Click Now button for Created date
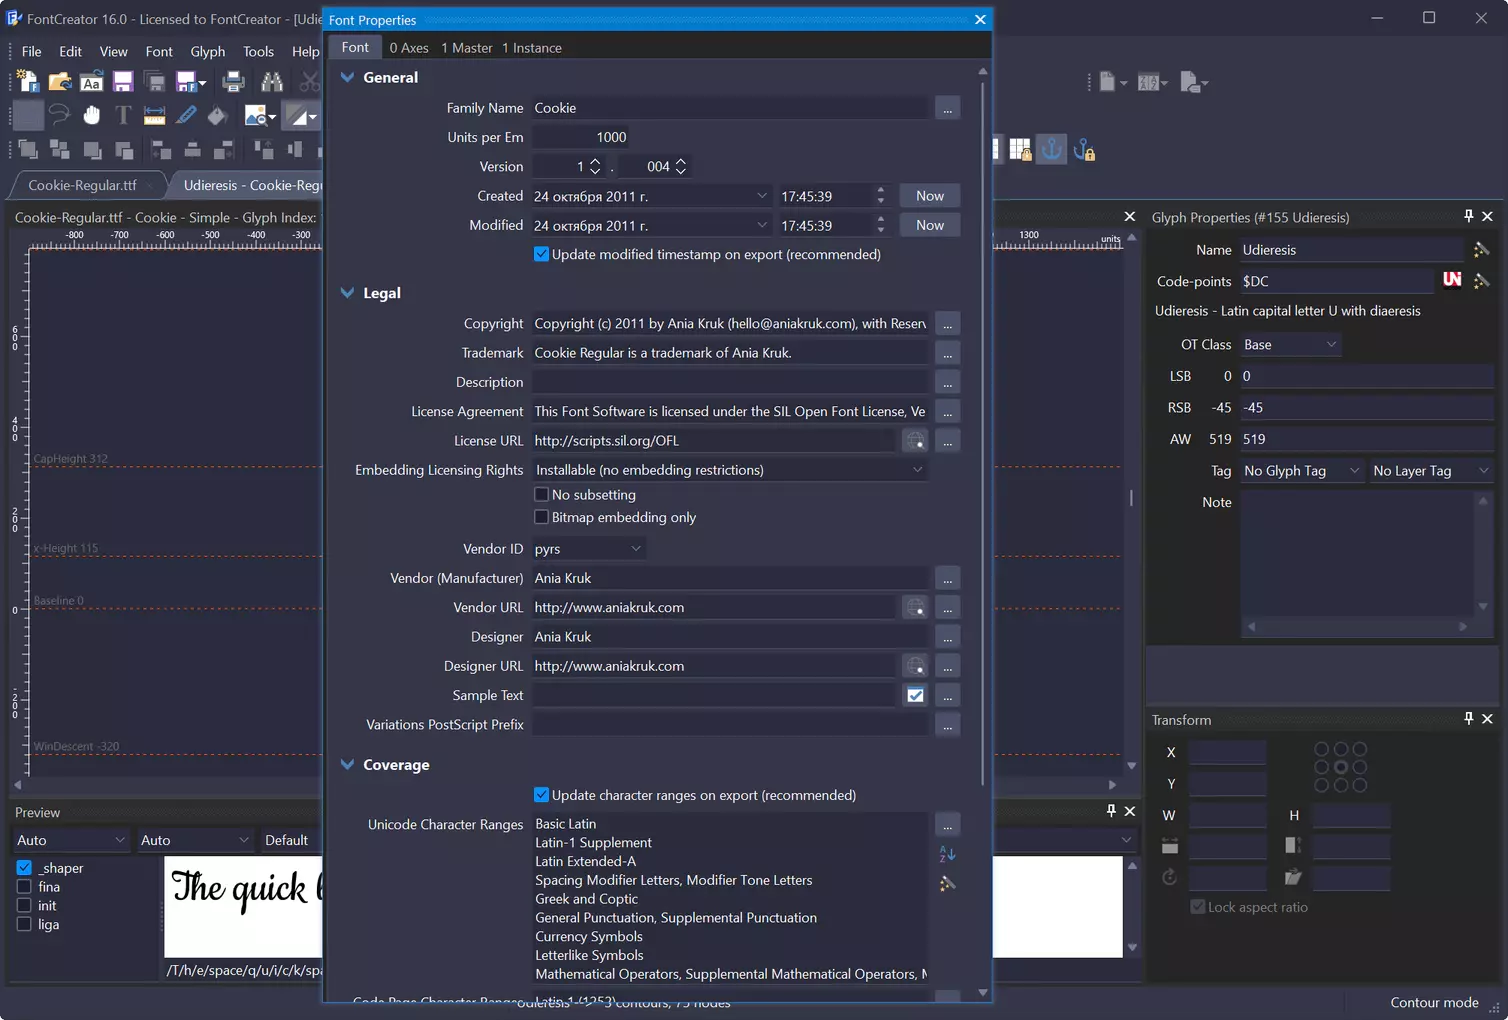 click(x=930, y=196)
